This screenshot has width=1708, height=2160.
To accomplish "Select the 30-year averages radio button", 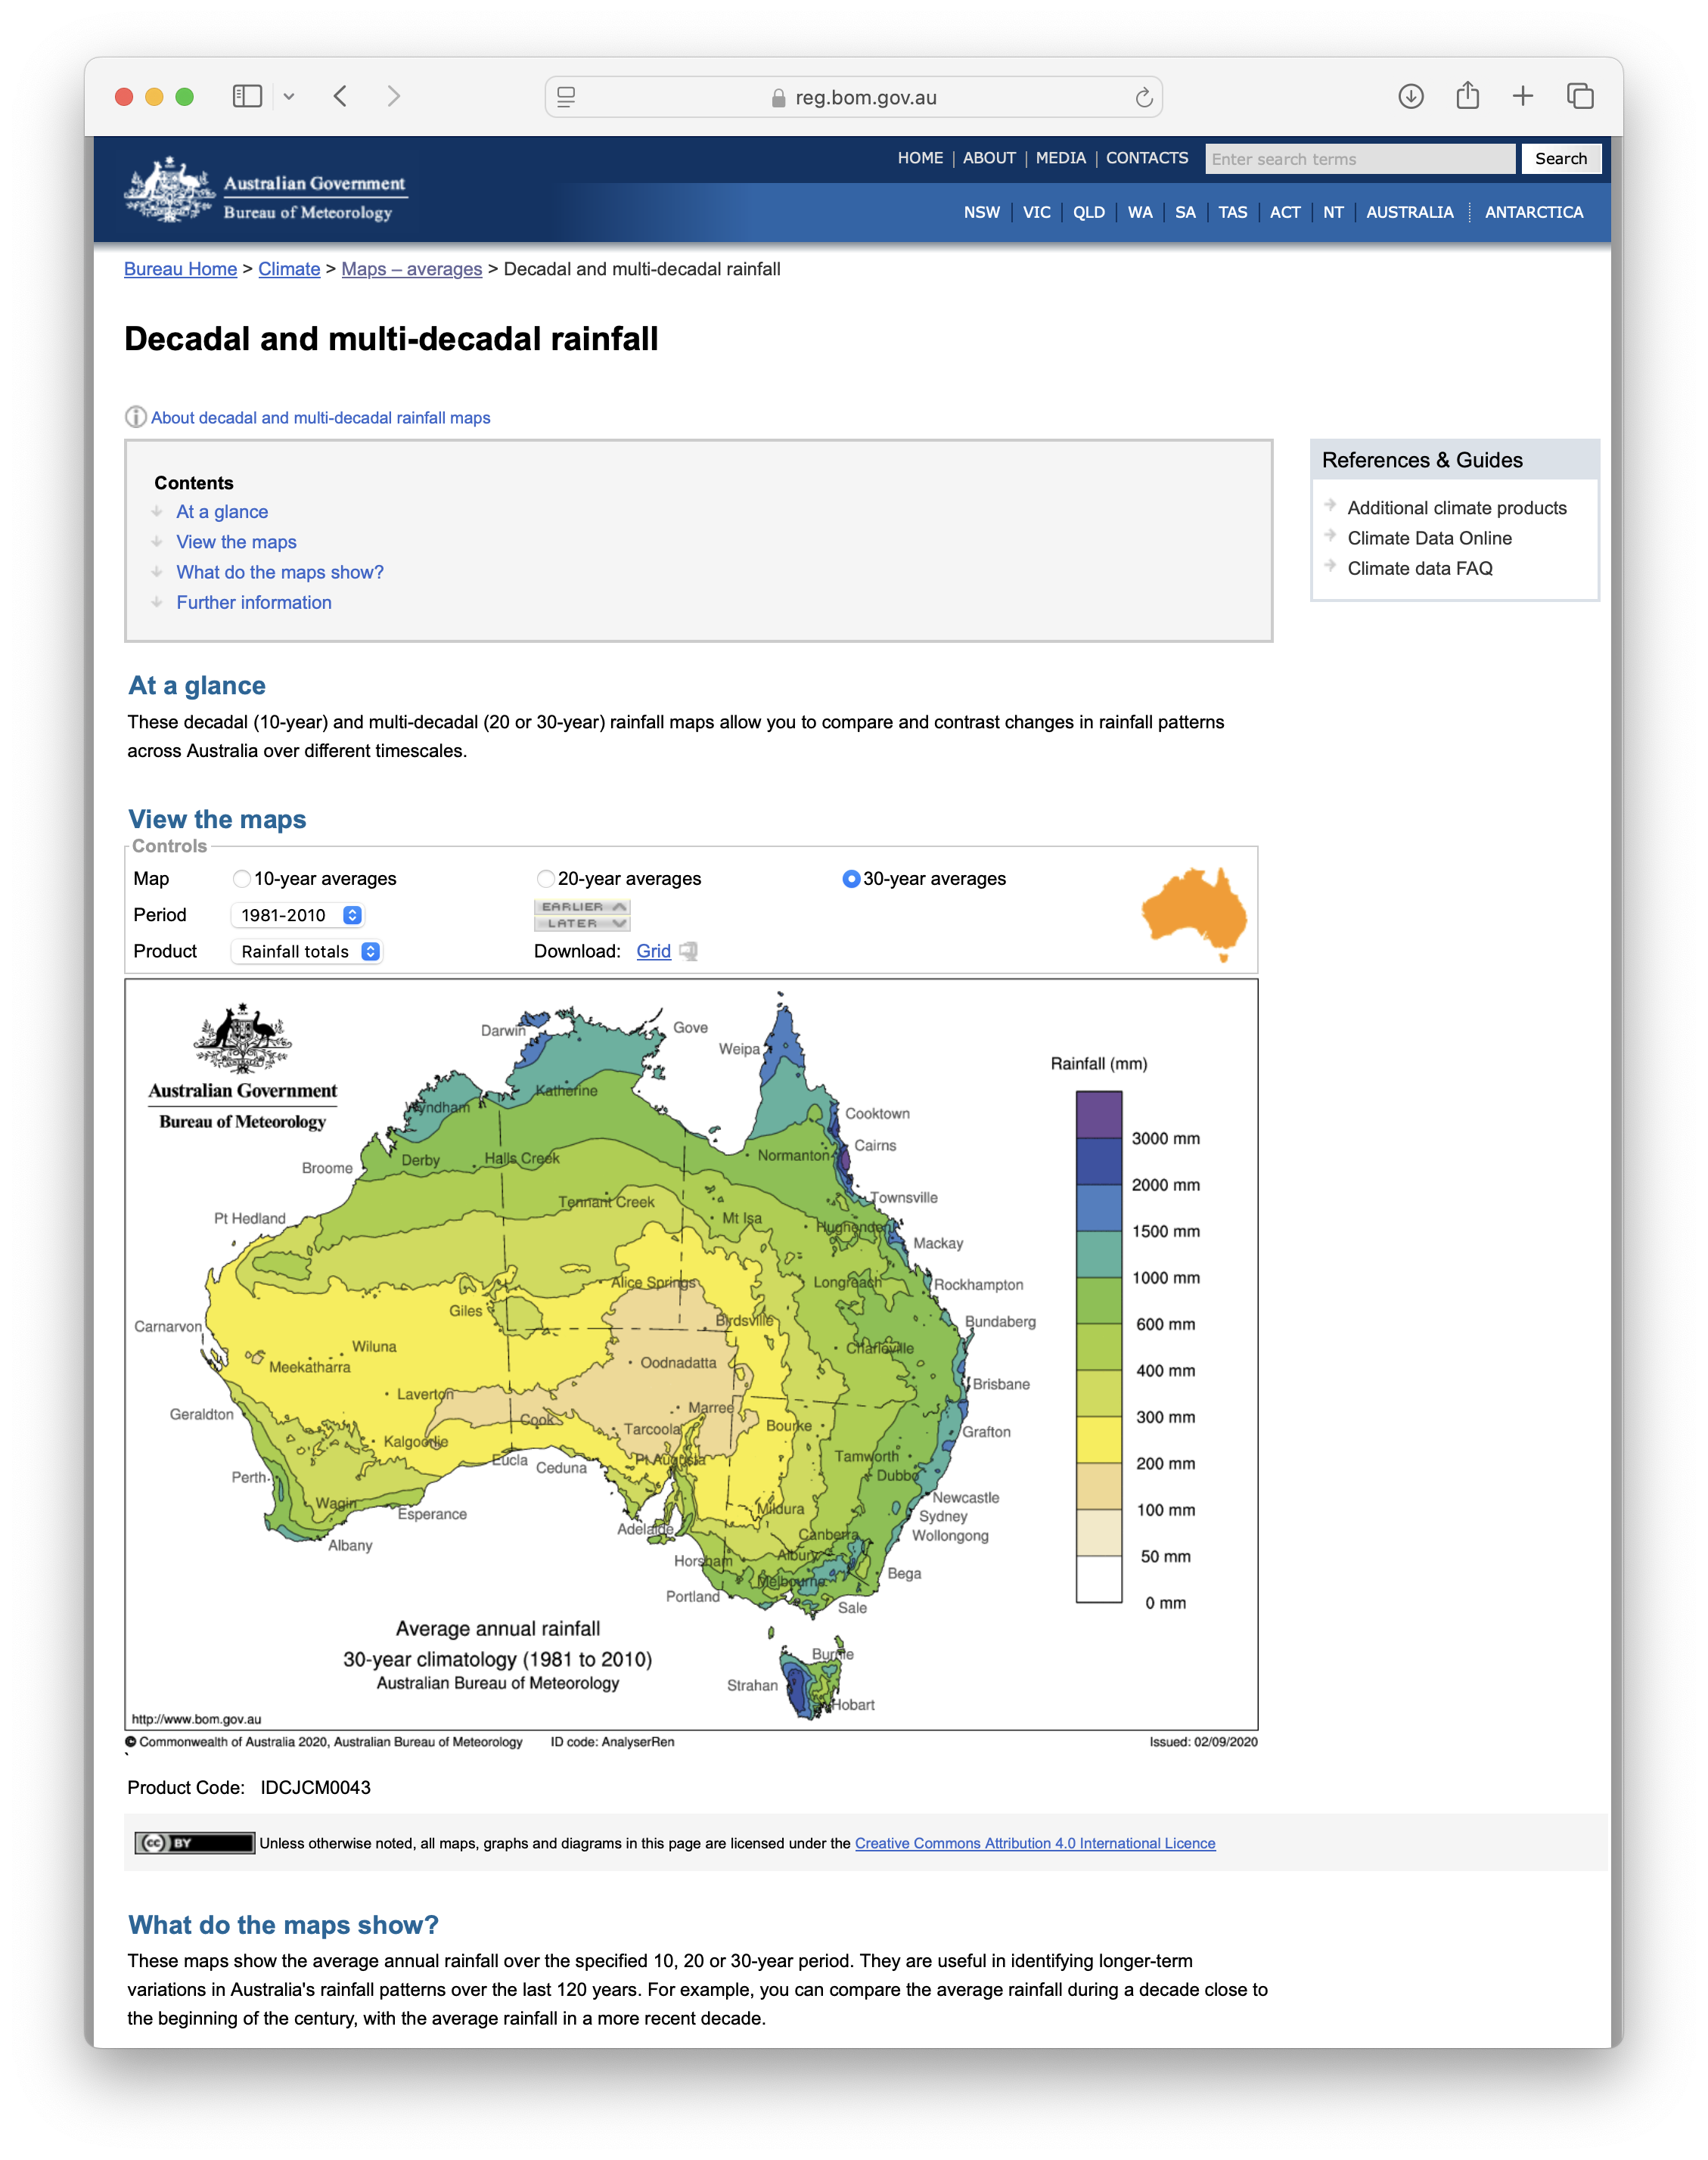I will tap(851, 879).
